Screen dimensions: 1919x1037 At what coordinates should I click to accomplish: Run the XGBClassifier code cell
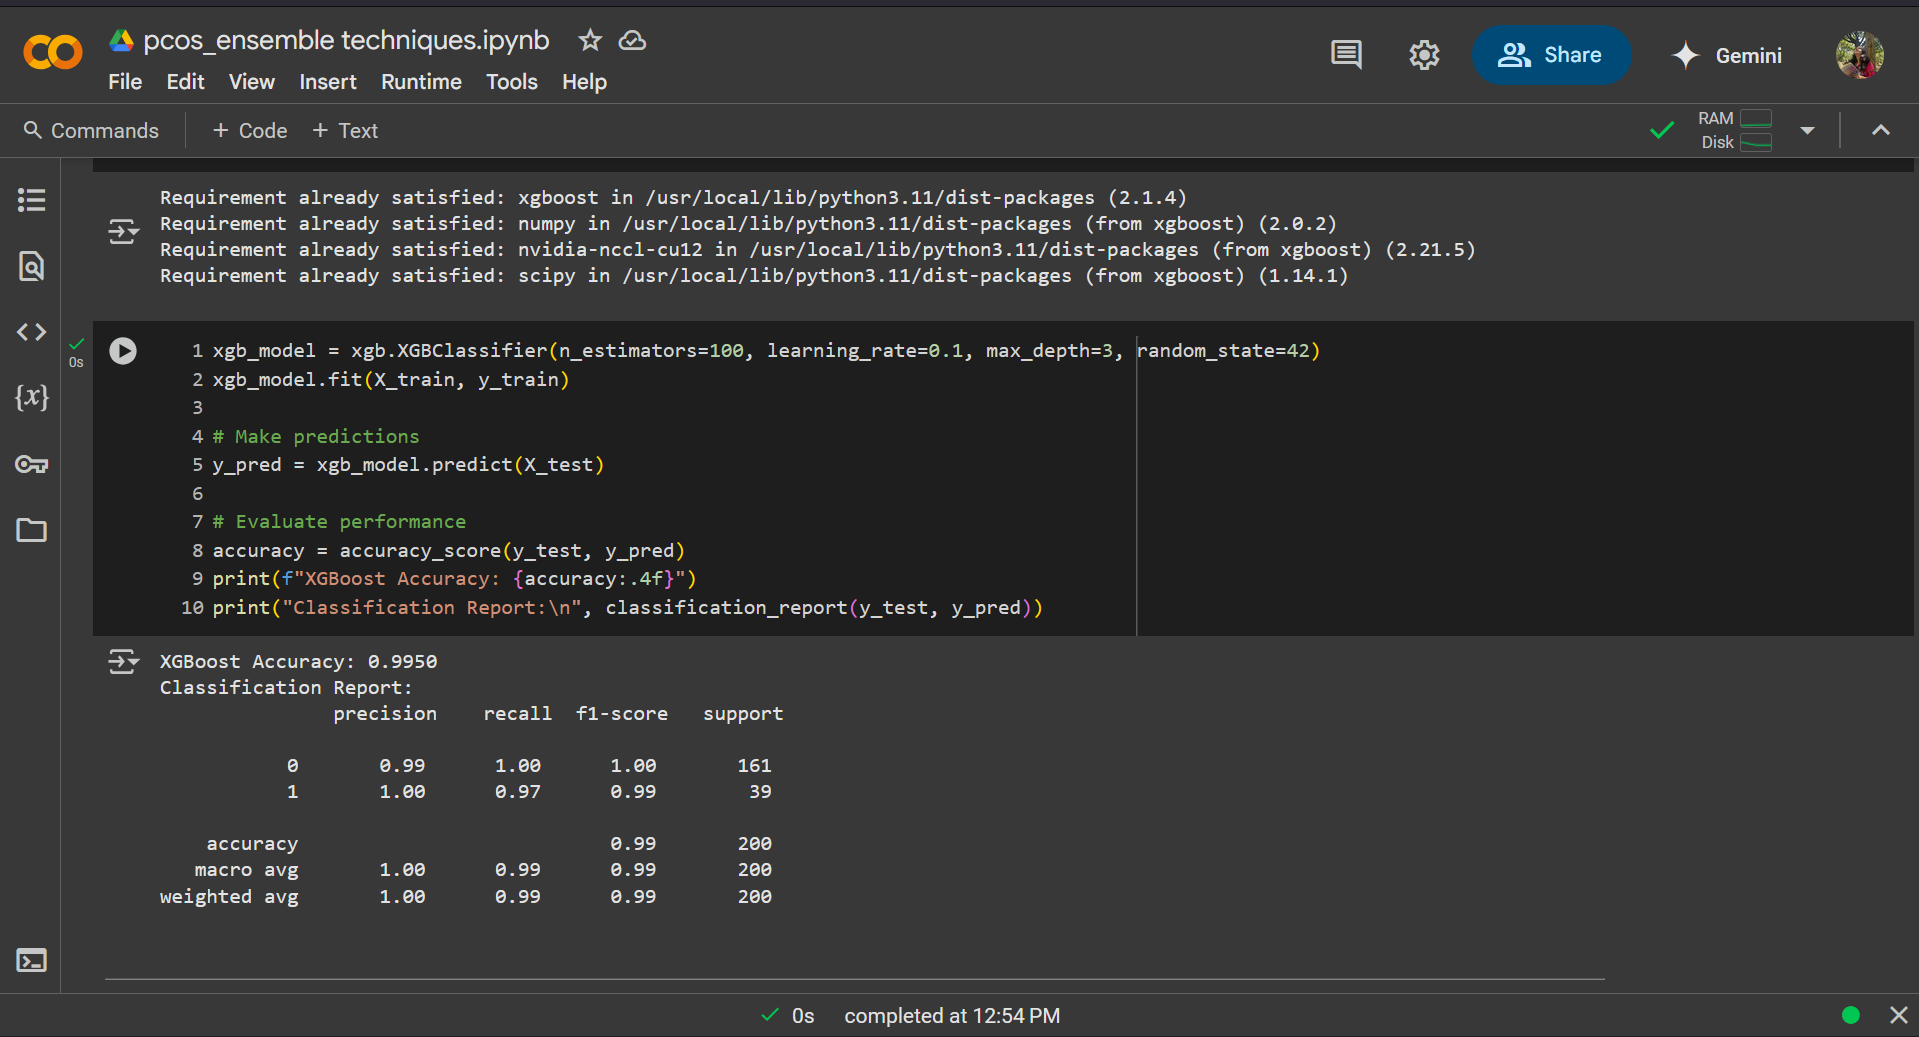pyautogui.click(x=123, y=351)
